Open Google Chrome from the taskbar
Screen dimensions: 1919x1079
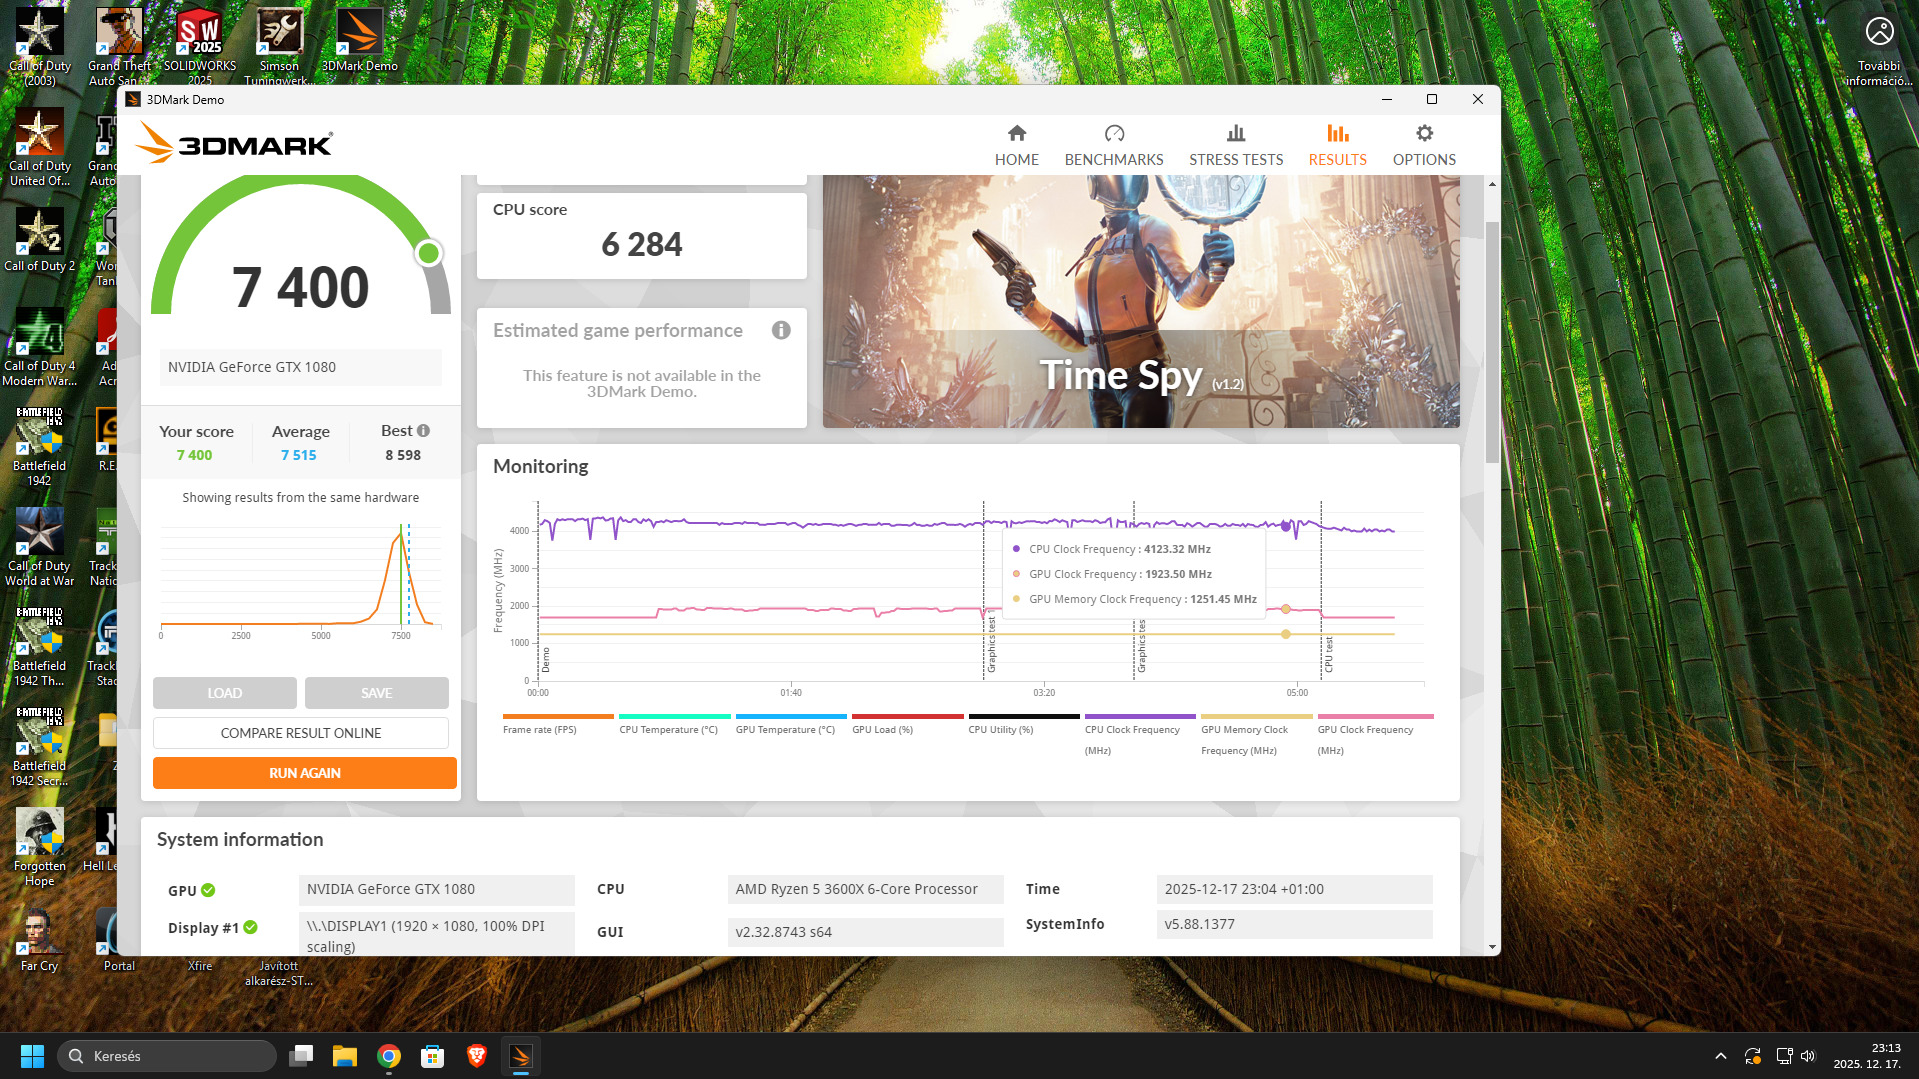click(x=389, y=1056)
